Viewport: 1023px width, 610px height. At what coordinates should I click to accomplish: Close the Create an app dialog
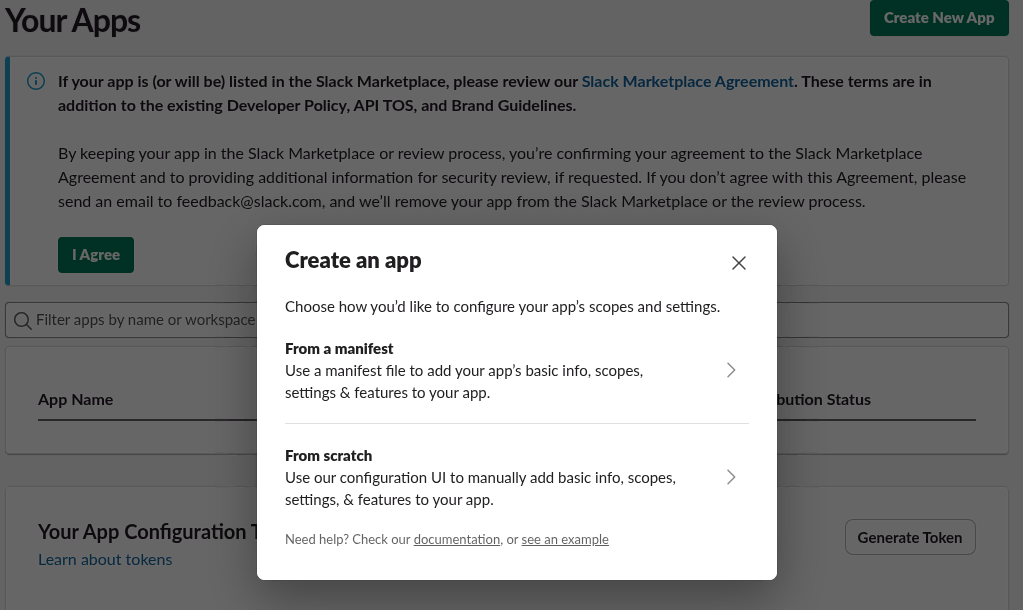pos(738,263)
